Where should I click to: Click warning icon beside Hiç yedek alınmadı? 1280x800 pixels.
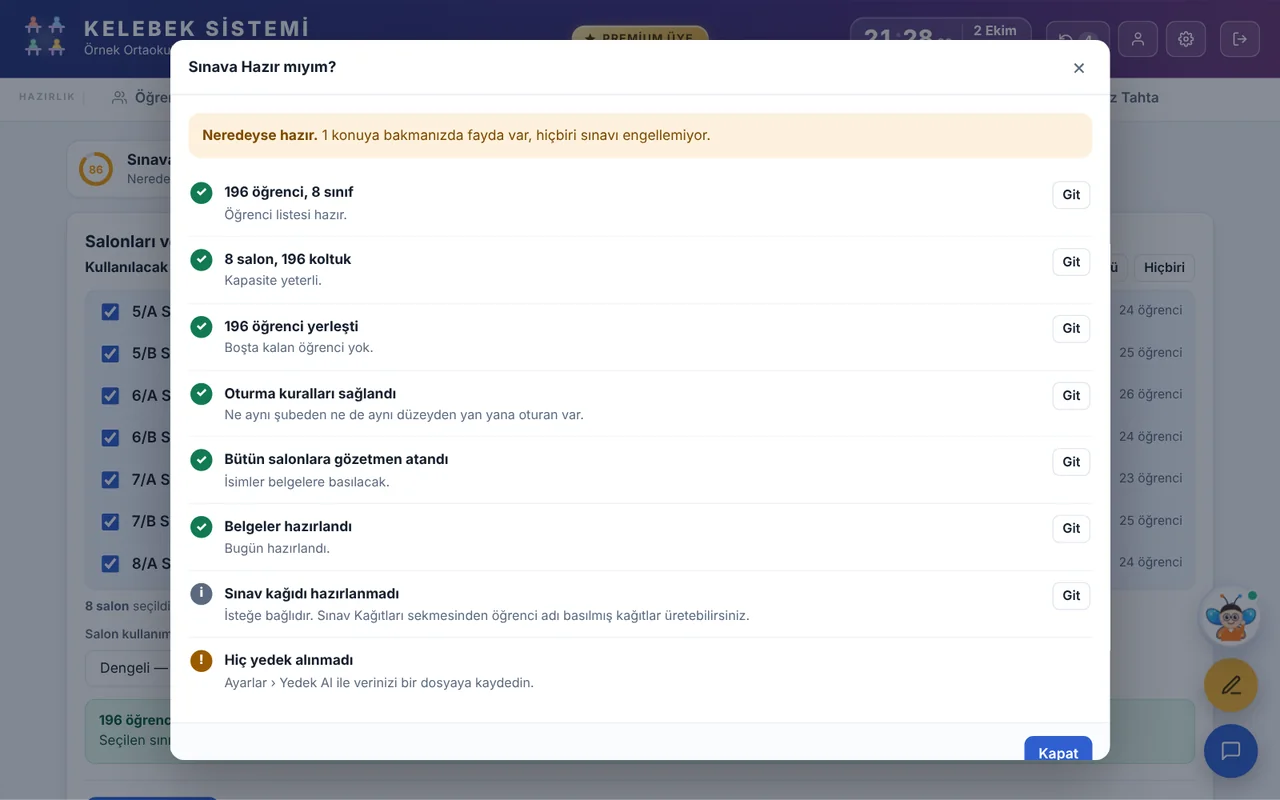[x=202, y=661]
